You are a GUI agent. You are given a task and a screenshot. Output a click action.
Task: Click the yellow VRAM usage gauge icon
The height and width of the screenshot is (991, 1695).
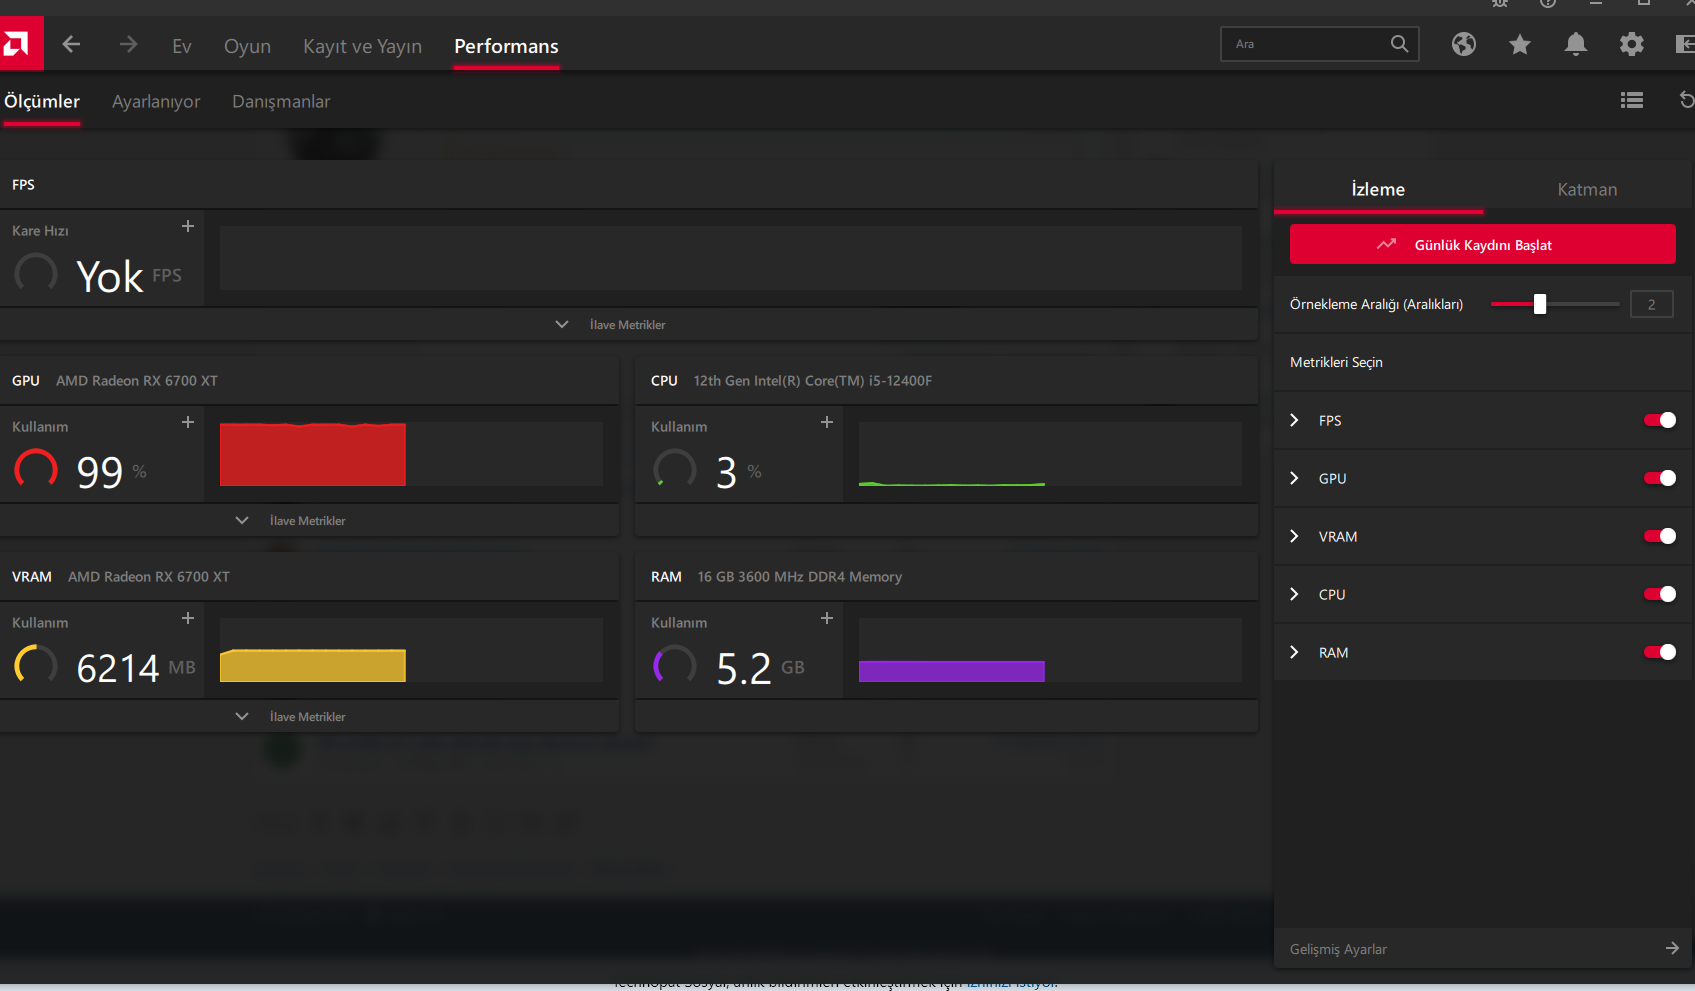pyautogui.click(x=36, y=666)
